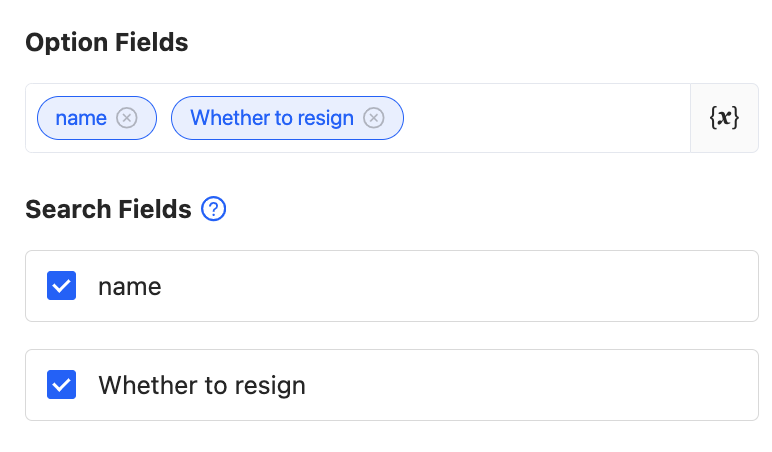Open the question mark hint next to Search Fields
Image resolution: width=772 pixels, height=452 pixels.
tap(214, 209)
